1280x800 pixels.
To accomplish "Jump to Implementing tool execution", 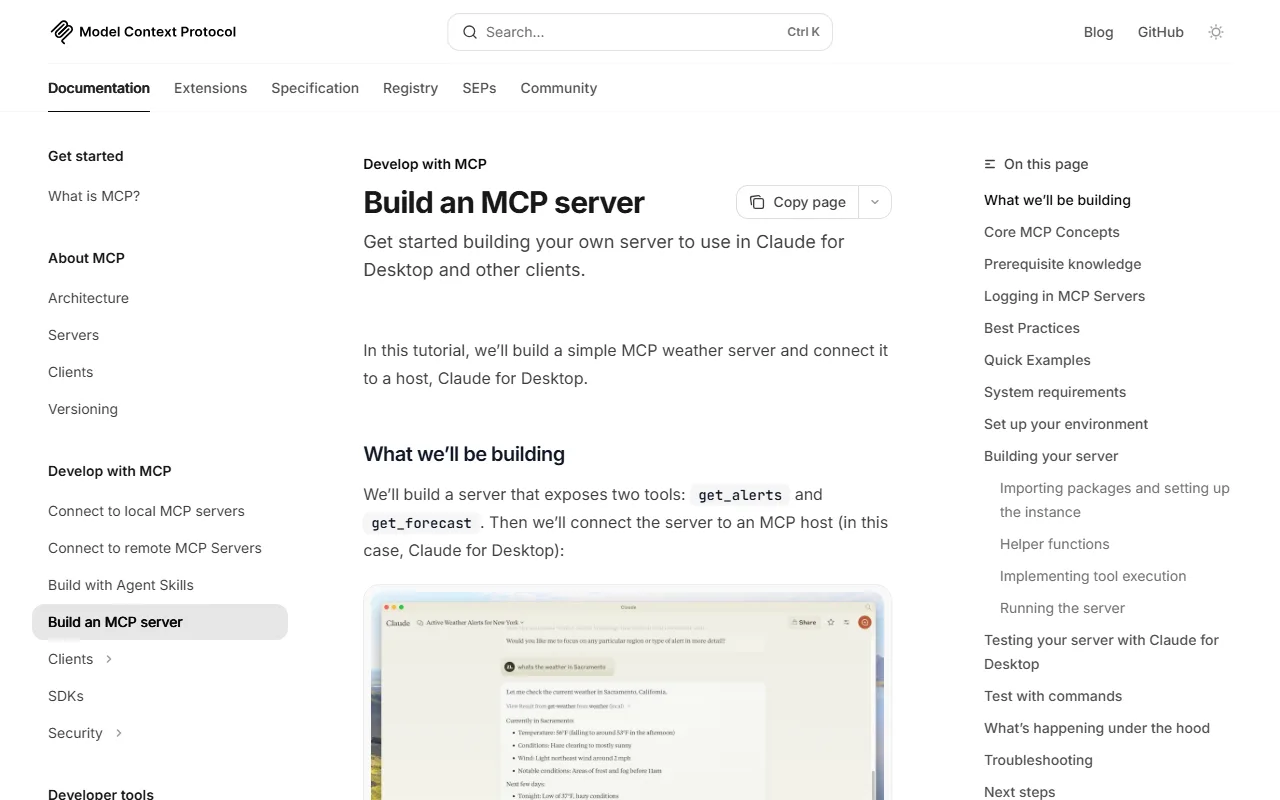I will tap(1093, 576).
